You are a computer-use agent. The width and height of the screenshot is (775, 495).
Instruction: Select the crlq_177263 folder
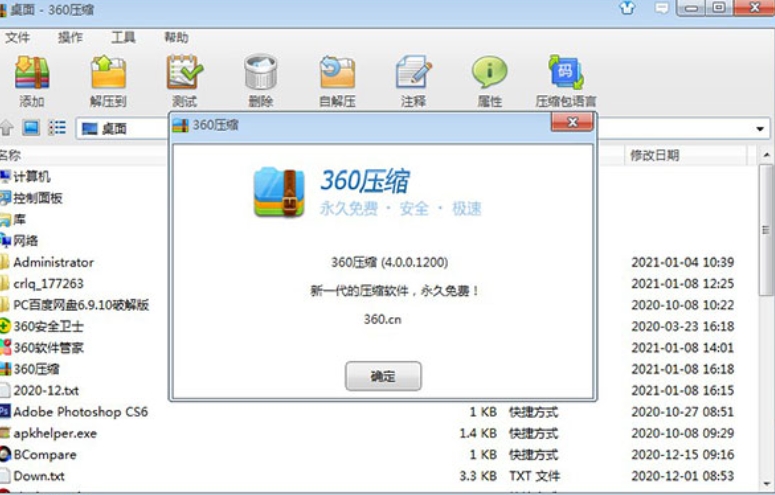[x=42, y=283]
